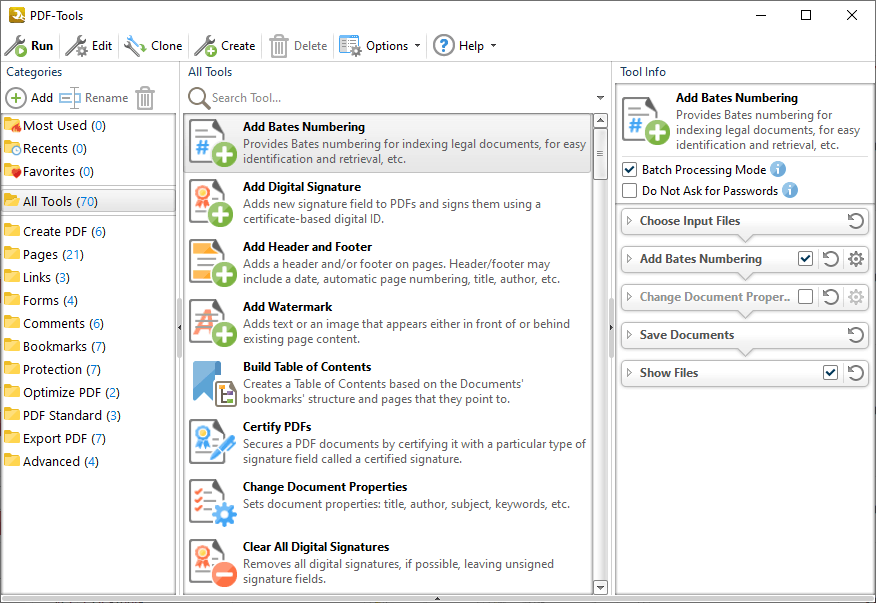The image size is (876, 603).
Task: Enable Do Not Ask for Passwords
Action: click(629, 190)
